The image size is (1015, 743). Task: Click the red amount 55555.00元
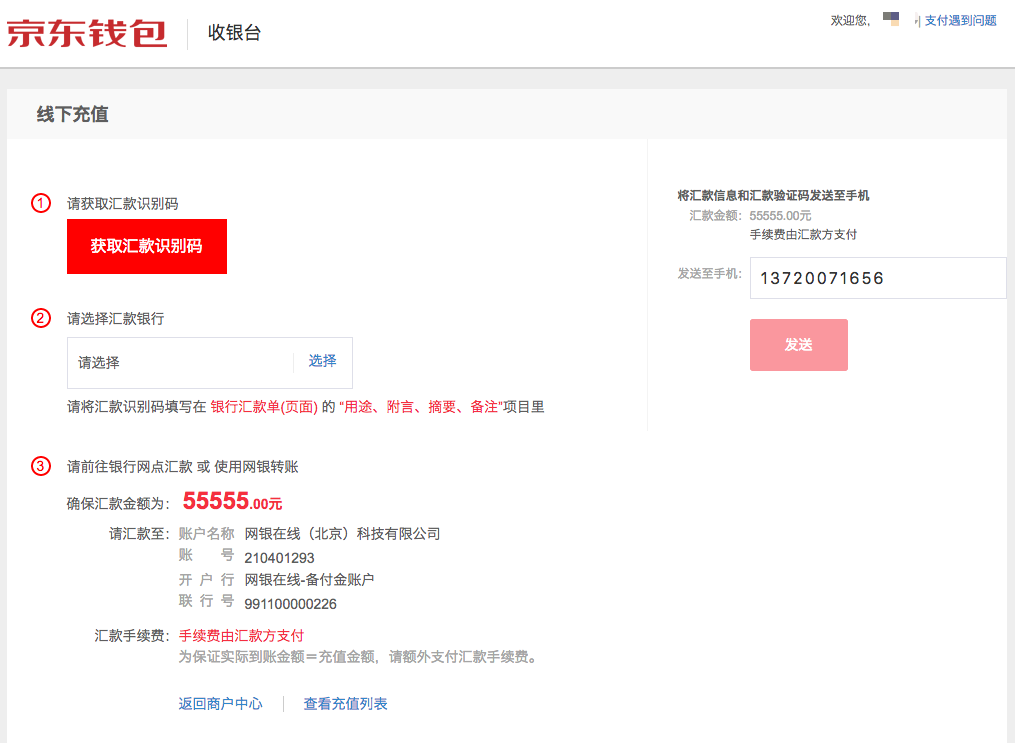click(232, 501)
